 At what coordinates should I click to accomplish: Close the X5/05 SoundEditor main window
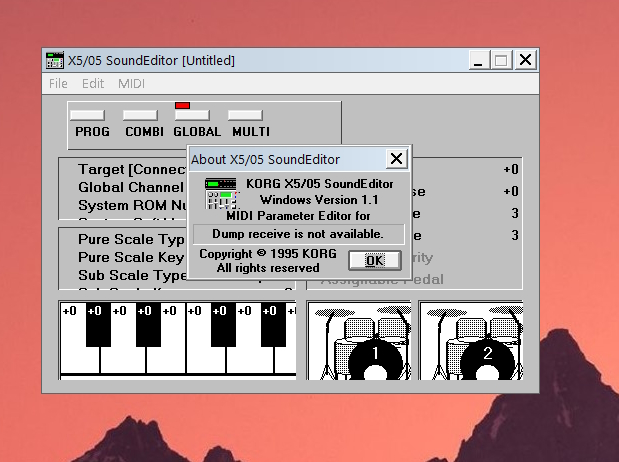pyautogui.click(x=525, y=60)
